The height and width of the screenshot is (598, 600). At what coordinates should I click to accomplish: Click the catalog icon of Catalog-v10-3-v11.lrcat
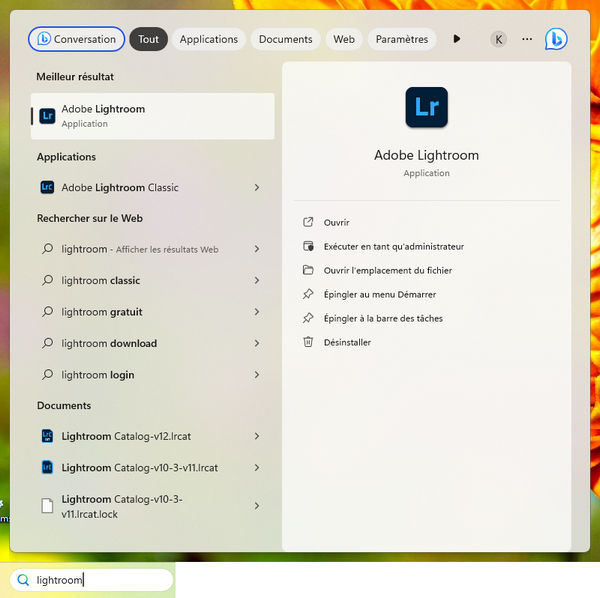[x=47, y=467]
